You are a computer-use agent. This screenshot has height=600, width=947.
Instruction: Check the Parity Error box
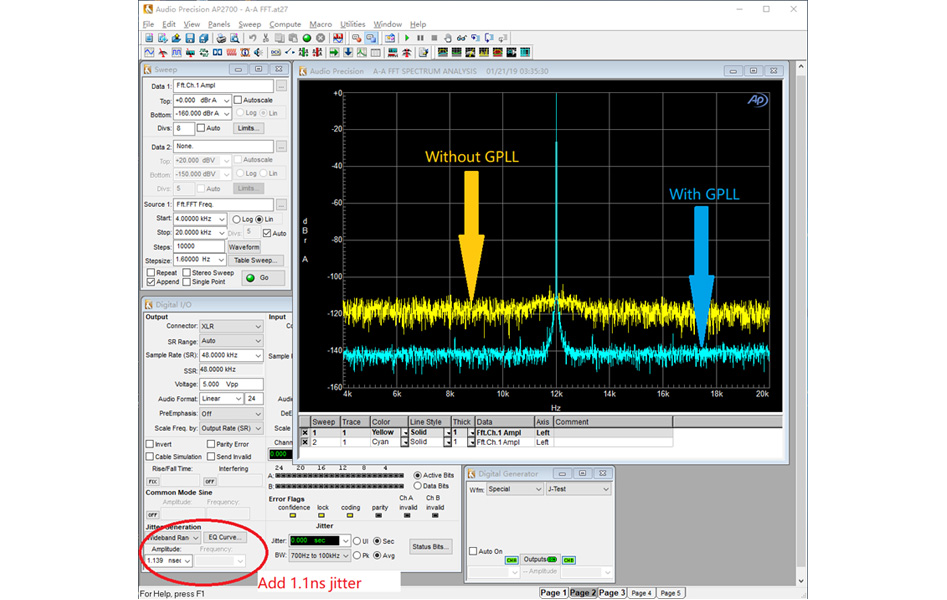pos(211,444)
